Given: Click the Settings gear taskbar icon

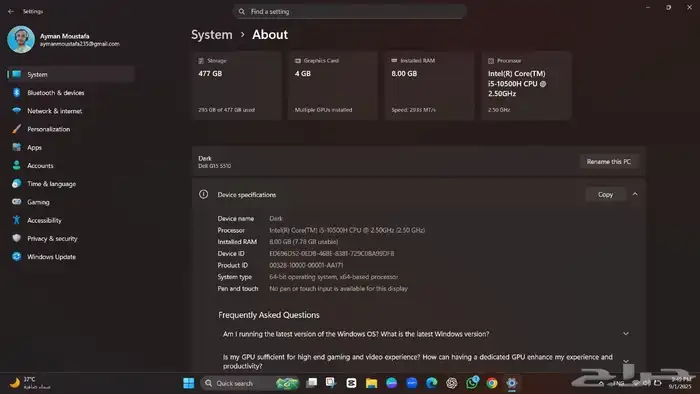Looking at the screenshot, I should point(512,383).
